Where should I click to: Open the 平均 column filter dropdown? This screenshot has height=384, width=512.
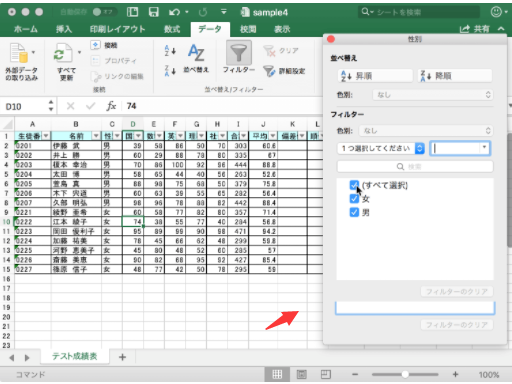point(273,136)
